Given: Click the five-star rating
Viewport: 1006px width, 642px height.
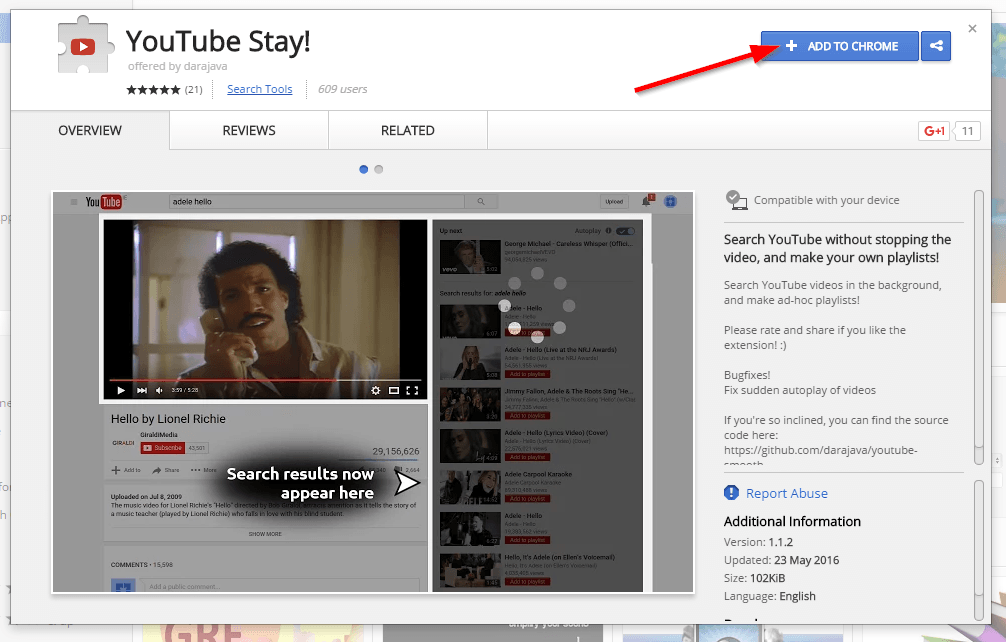Looking at the screenshot, I should tap(153, 90).
